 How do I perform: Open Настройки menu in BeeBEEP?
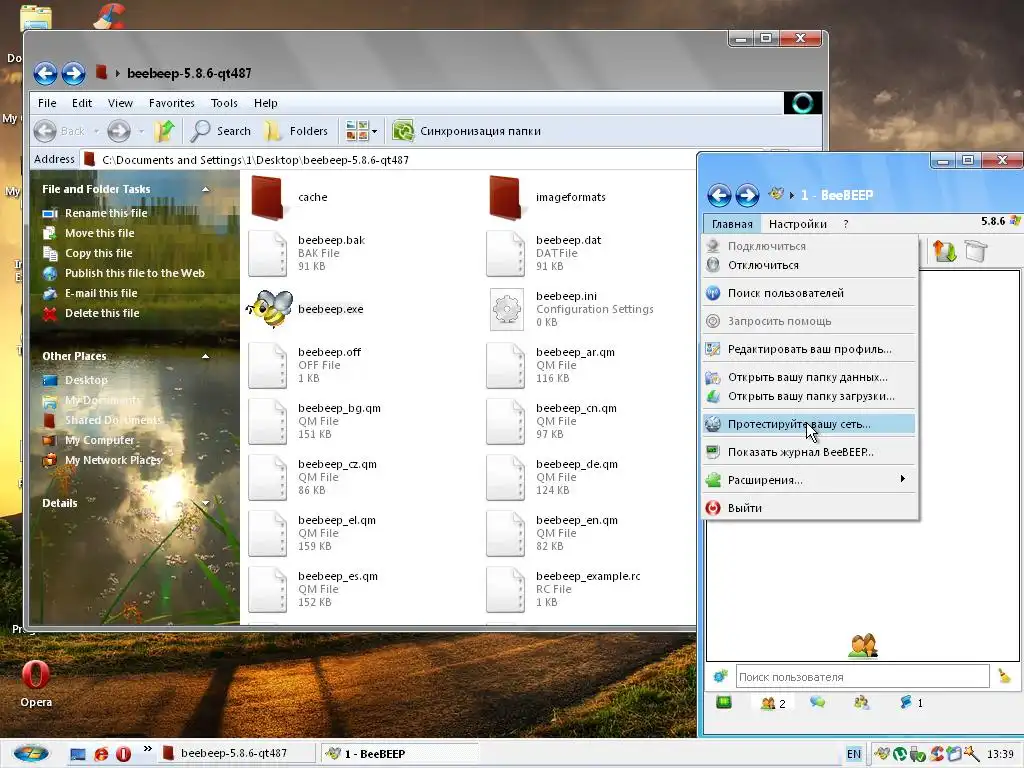pyautogui.click(x=798, y=224)
